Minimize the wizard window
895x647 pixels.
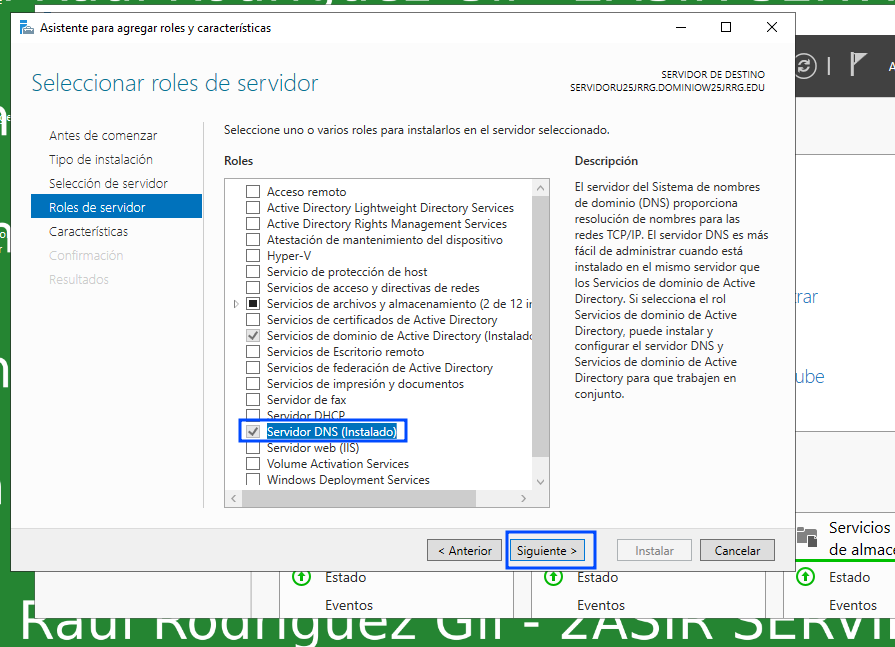pyautogui.click(x=681, y=27)
